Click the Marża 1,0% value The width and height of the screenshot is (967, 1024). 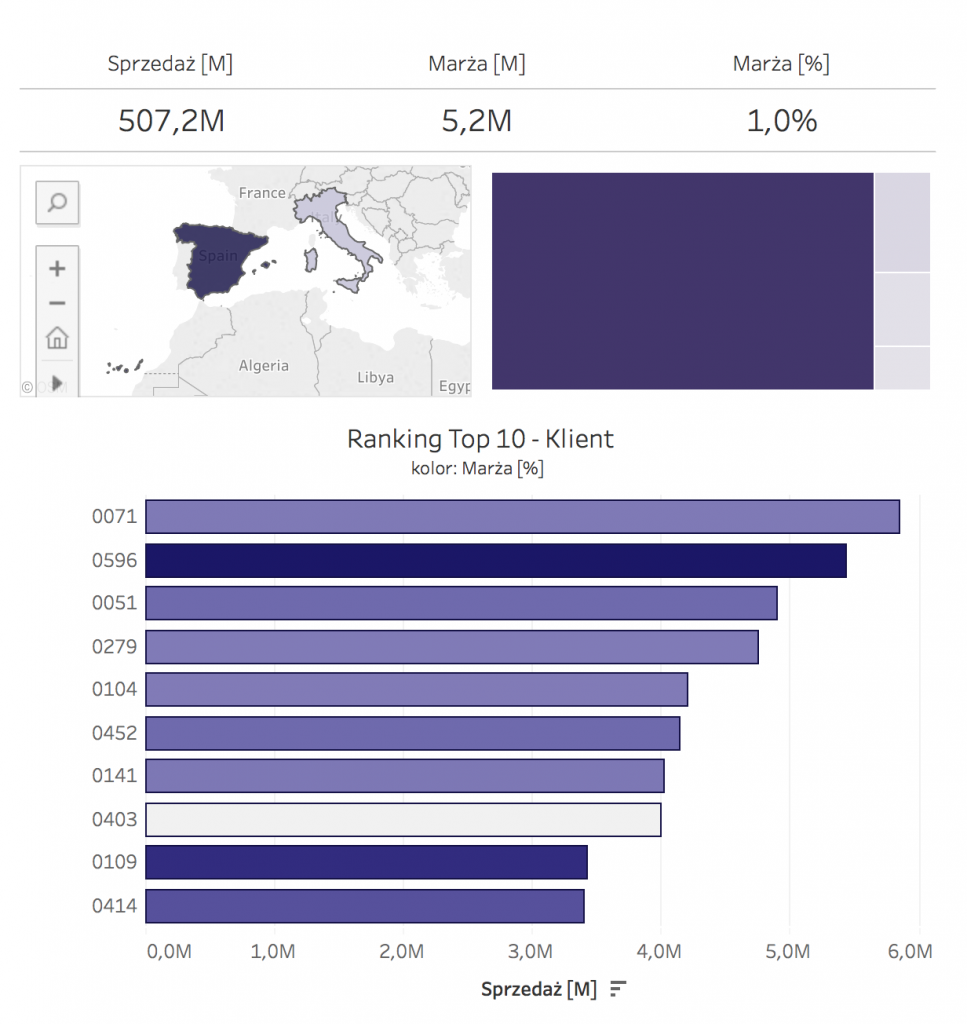click(x=781, y=121)
